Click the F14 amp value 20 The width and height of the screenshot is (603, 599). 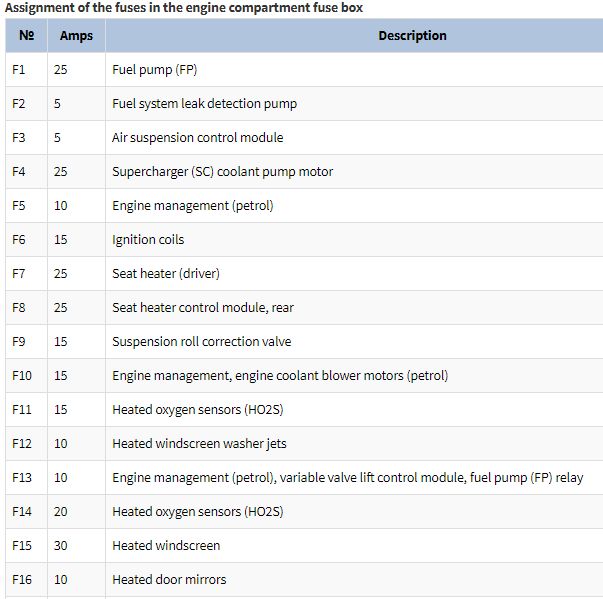(61, 512)
